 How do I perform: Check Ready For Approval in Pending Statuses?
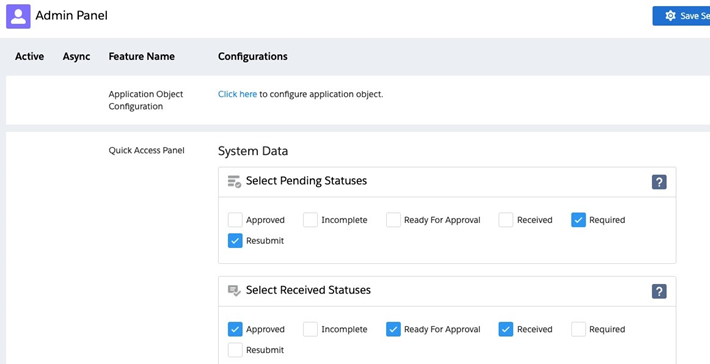[x=393, y=220]
